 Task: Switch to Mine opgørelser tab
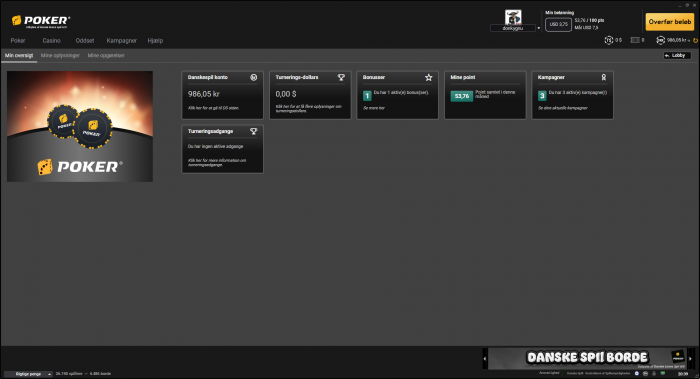tap(106, 55)
